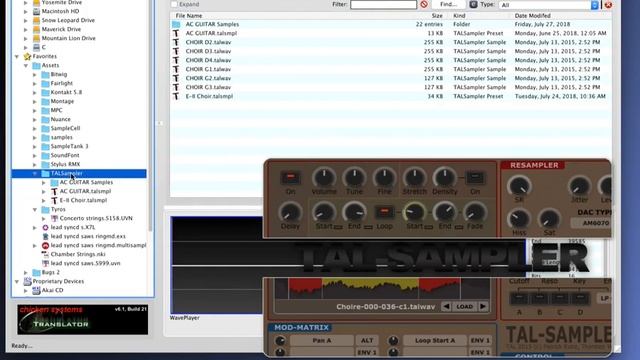Click the icon beside lead syncd s.X7L
The height and width of the screenshot is (360, 640).
(x=45, y=227)
